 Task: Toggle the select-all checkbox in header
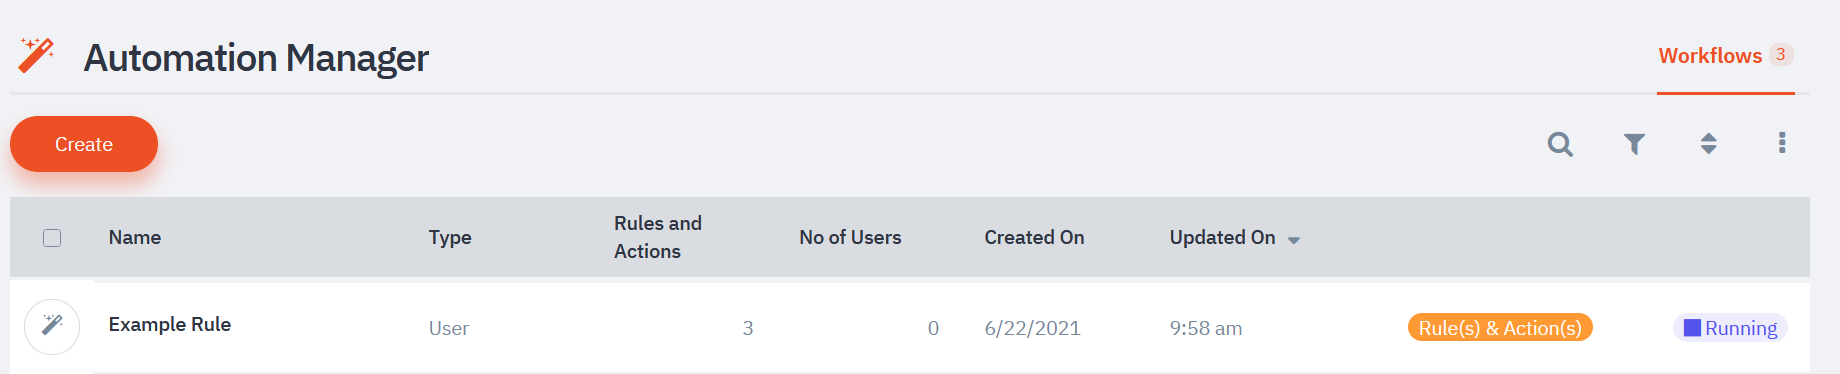[x=52, y=238]
